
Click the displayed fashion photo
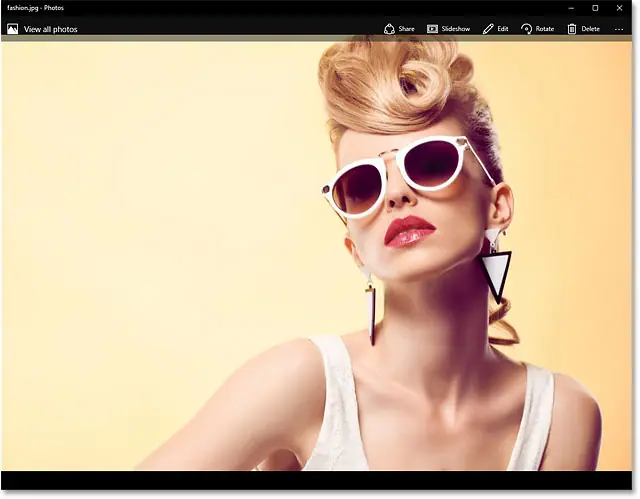coord(316,253)
